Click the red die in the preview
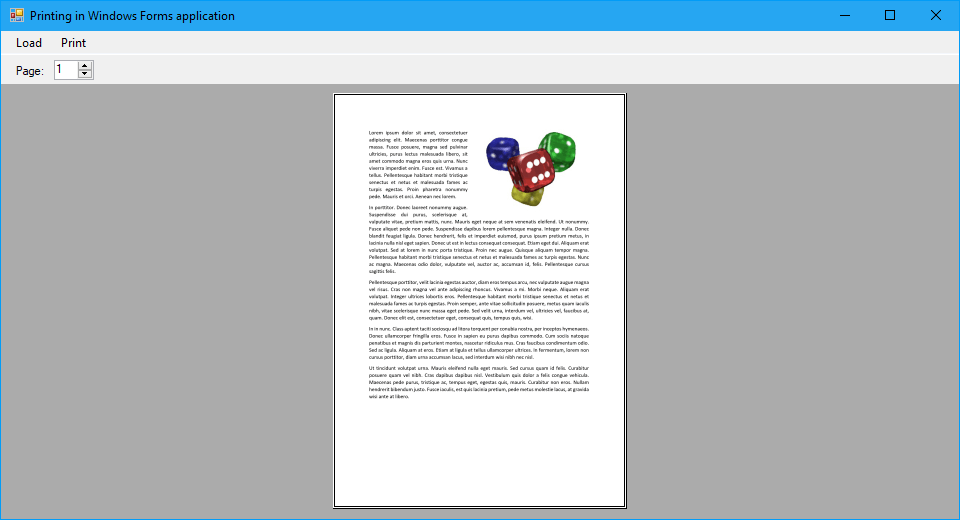This screenshot has height=520, width=960. pyautogui.click(x=531, y=168)
